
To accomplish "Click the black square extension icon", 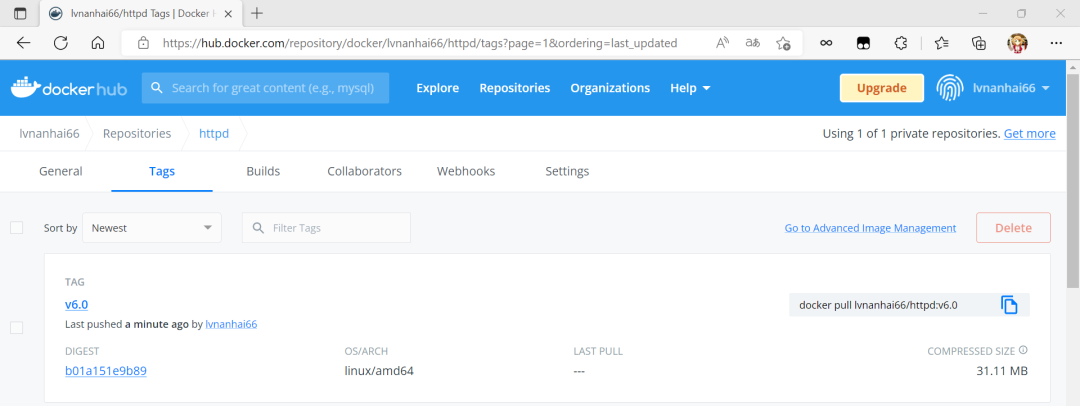I will point(863,43).
